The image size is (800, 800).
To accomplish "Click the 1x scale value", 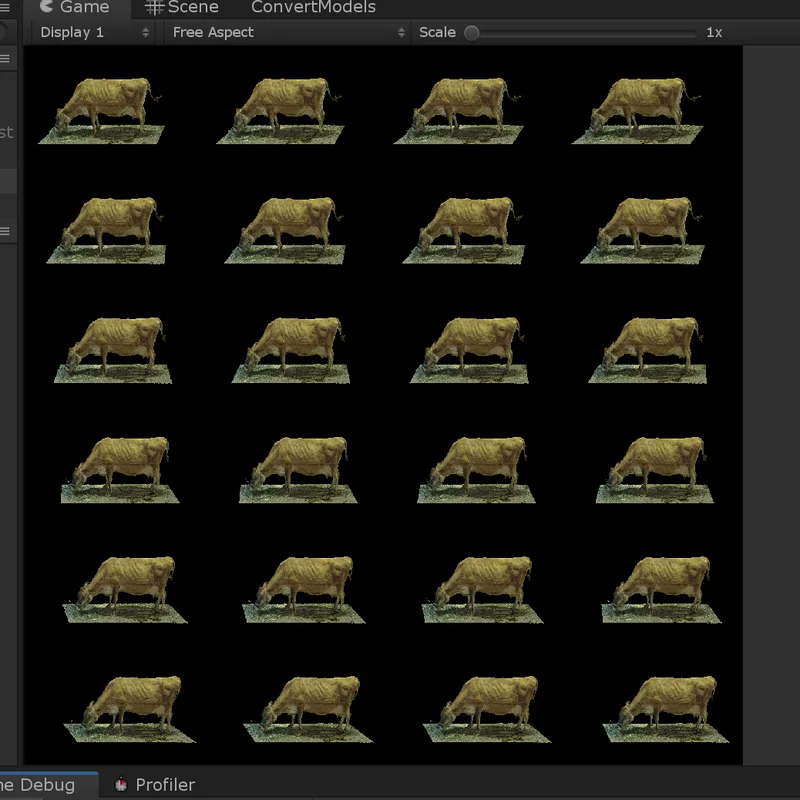I will coord(714,33).
